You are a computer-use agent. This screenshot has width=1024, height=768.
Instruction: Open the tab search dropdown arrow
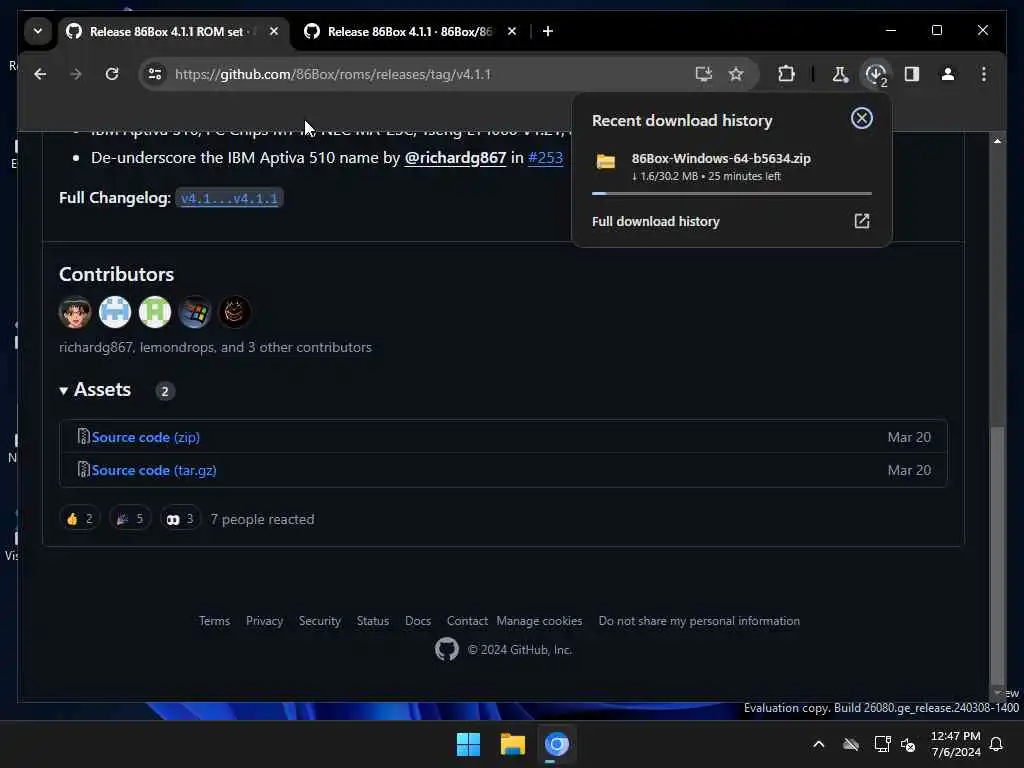(38, 31)
